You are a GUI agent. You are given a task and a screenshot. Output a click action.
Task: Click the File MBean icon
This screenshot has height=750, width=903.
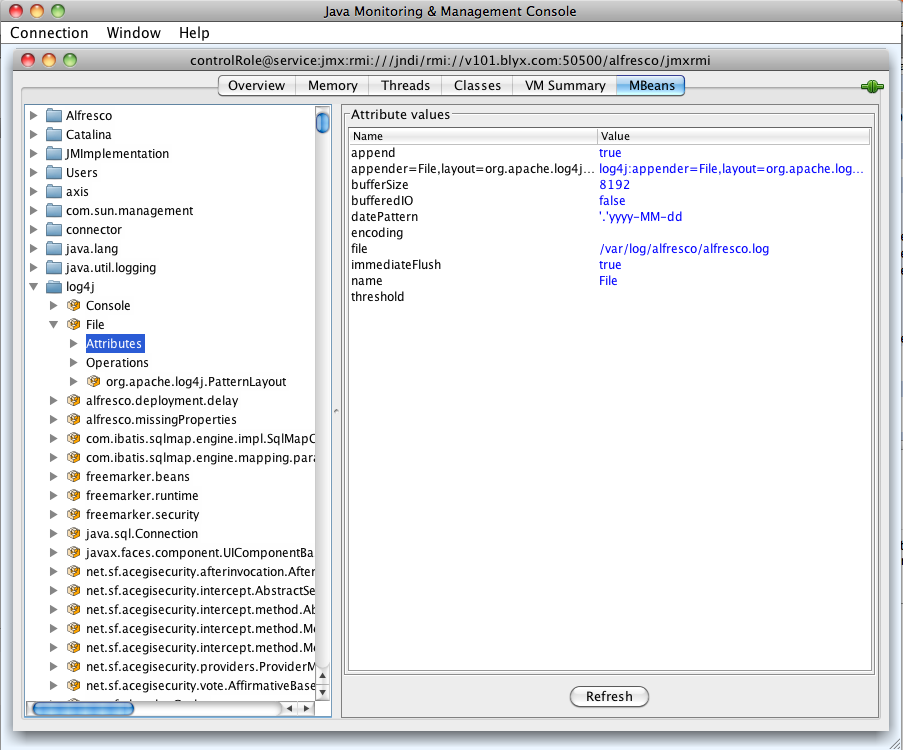click(x=73, y=324)
